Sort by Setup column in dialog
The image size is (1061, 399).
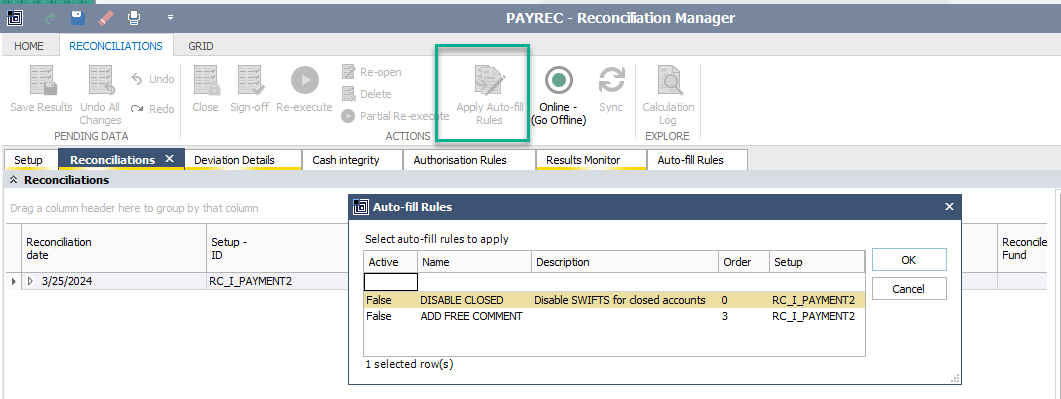click(x=817, y=262)
